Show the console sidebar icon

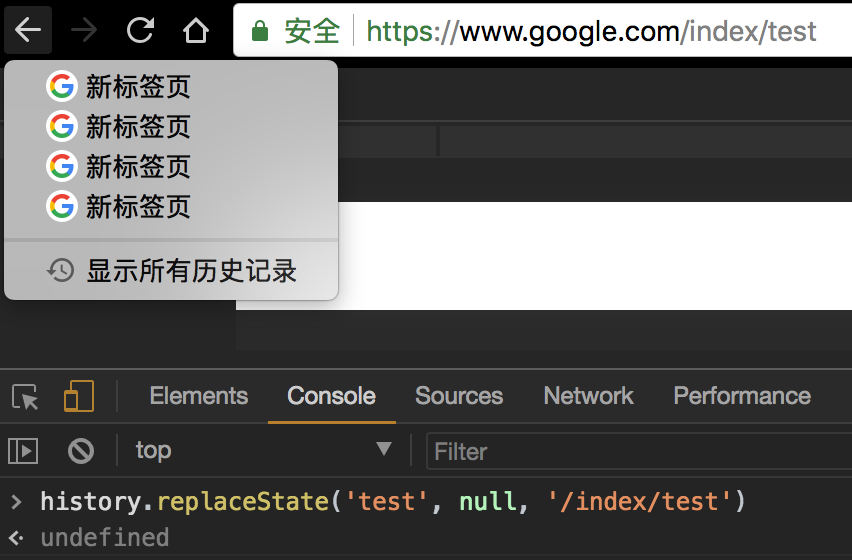coord(23,451)
